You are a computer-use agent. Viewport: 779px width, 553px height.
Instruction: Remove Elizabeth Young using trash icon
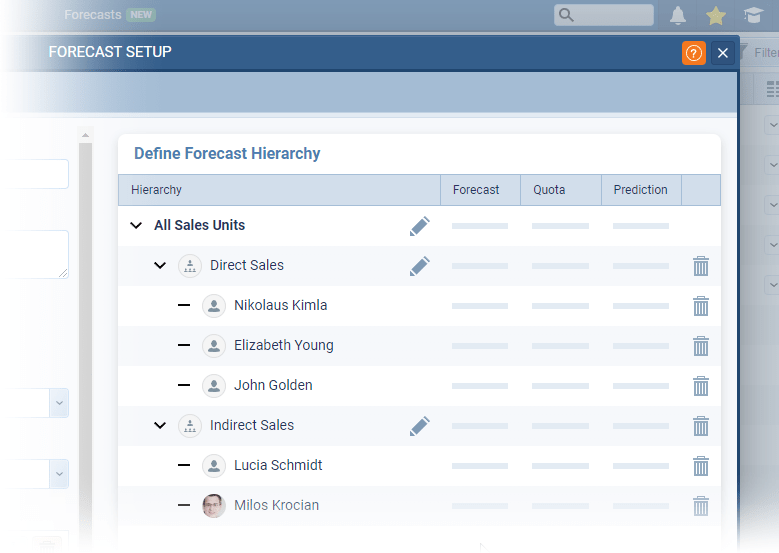click(701, 346)
